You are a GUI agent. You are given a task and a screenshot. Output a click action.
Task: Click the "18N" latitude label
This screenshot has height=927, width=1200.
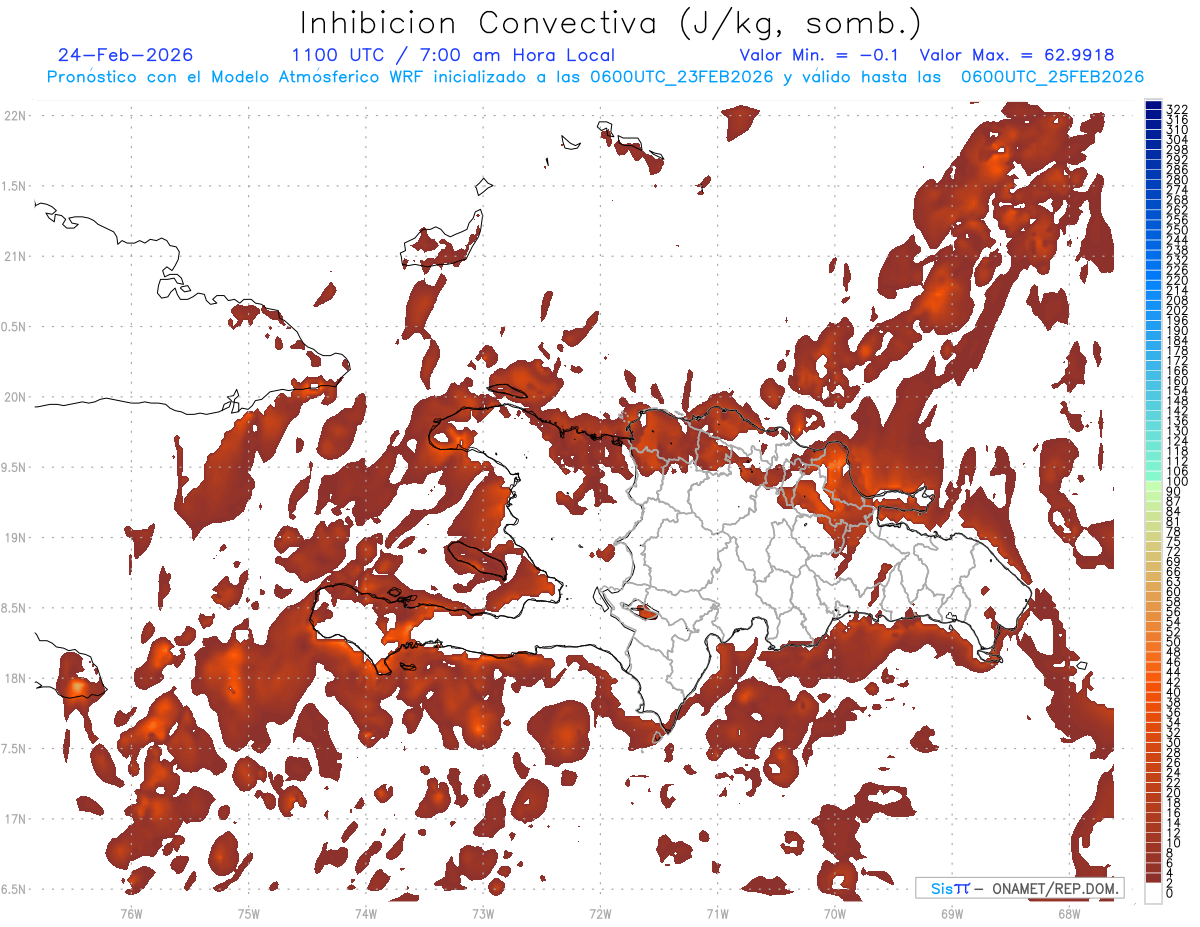pos(15,678)
